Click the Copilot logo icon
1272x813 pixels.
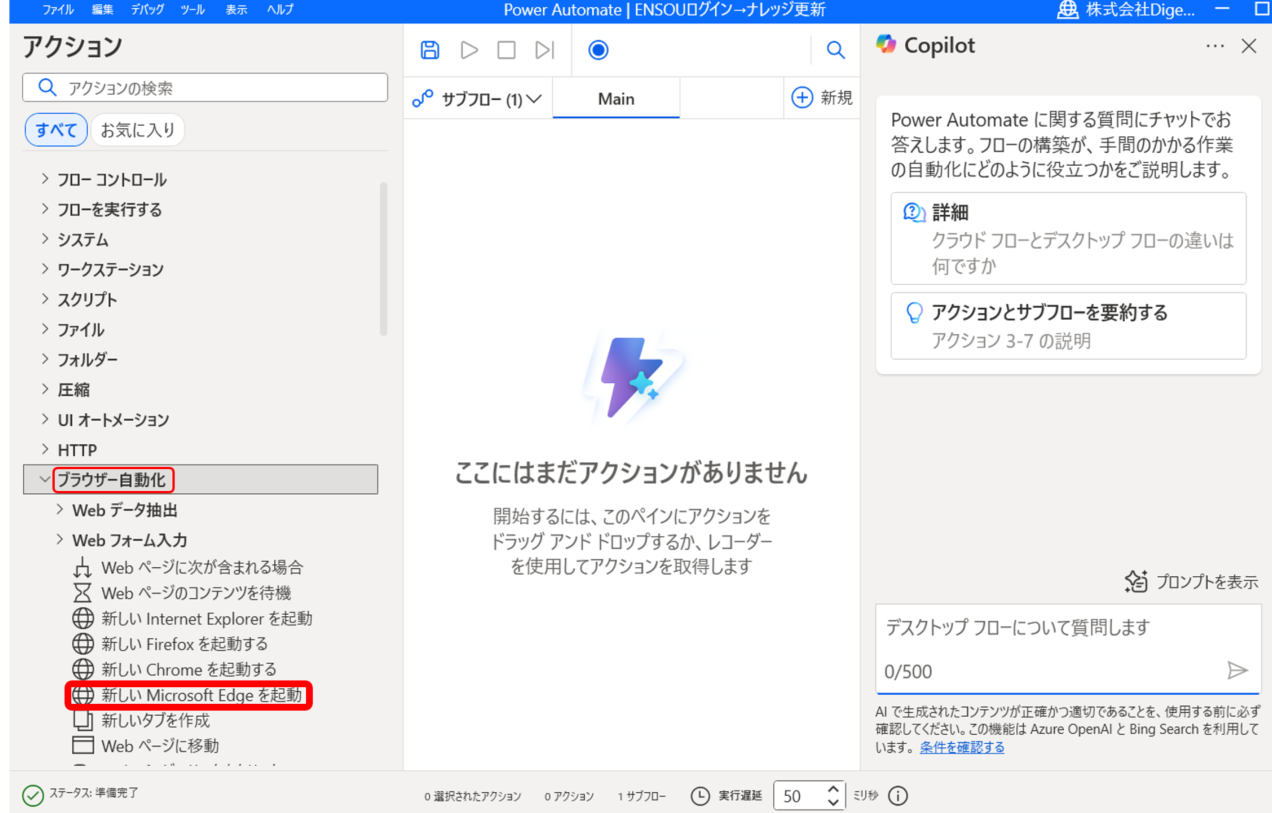pyautogui.click(x=886, y=45)
